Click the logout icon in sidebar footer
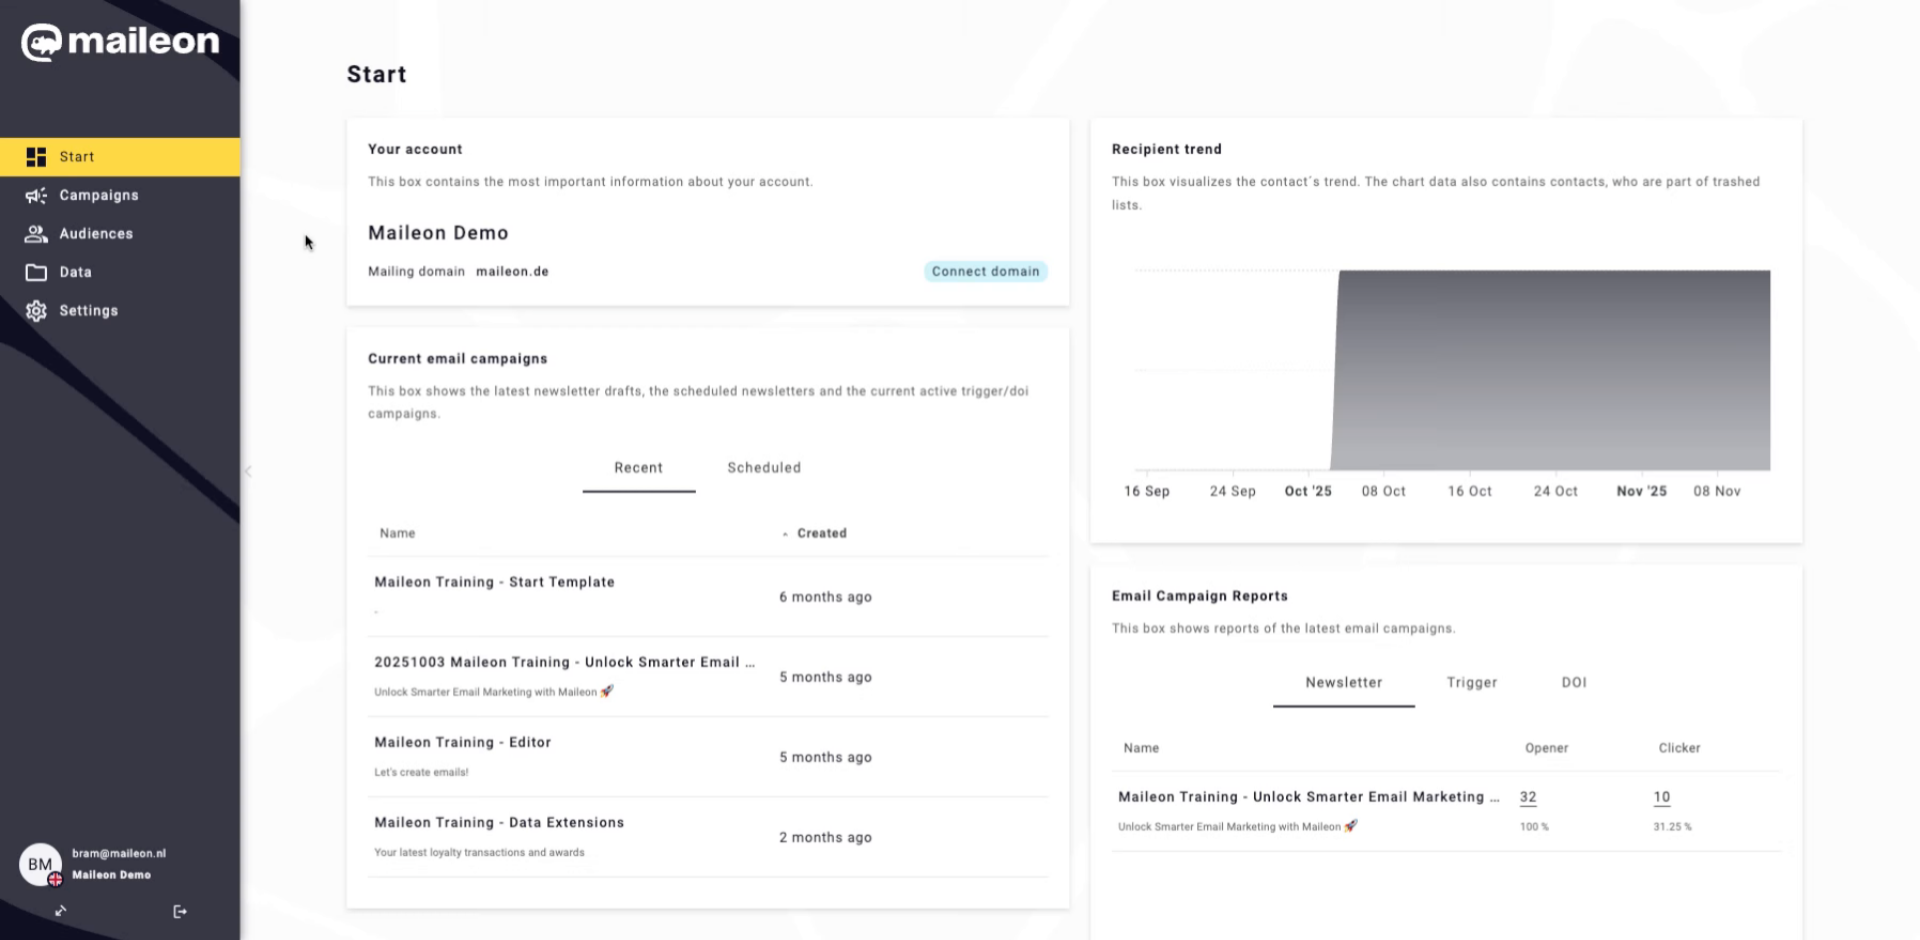1920x940 pixels. [180, 911]
